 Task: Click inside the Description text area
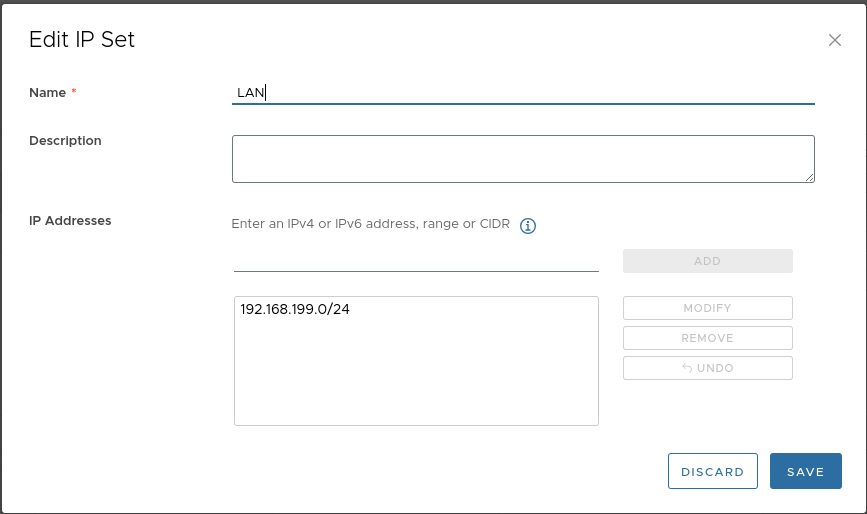[x=522, y=159]
